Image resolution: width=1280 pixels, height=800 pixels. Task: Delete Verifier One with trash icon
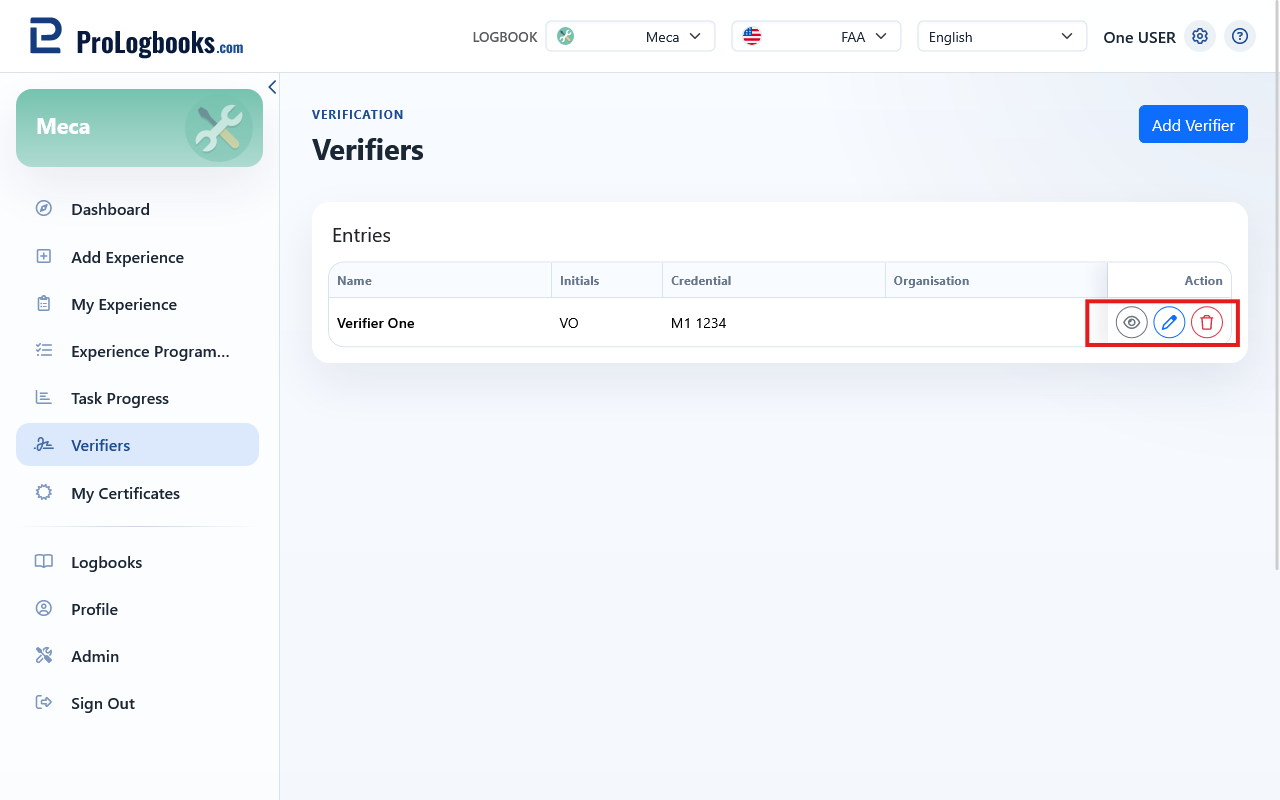(1207, 323)
